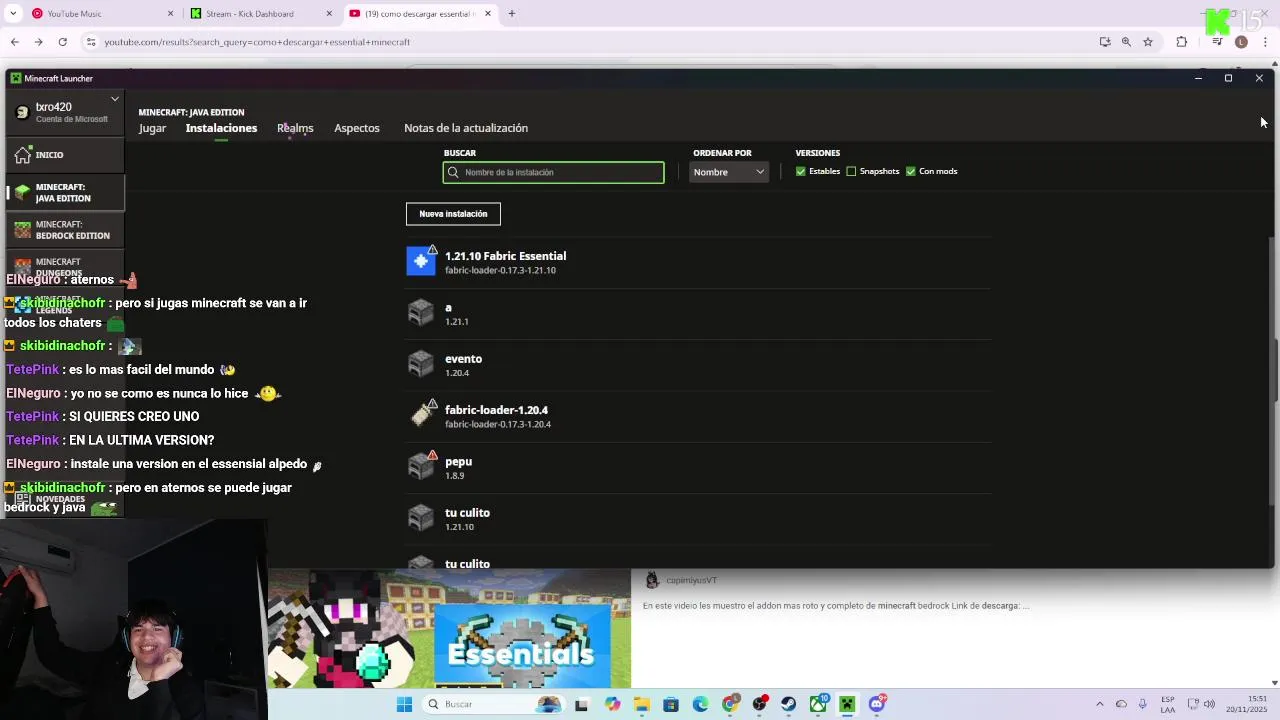Click 'fabric-loader-0.17.3-1.21.10' version text
The width and height of the screenshot is (1280, 720).
[x=500, y=271]
